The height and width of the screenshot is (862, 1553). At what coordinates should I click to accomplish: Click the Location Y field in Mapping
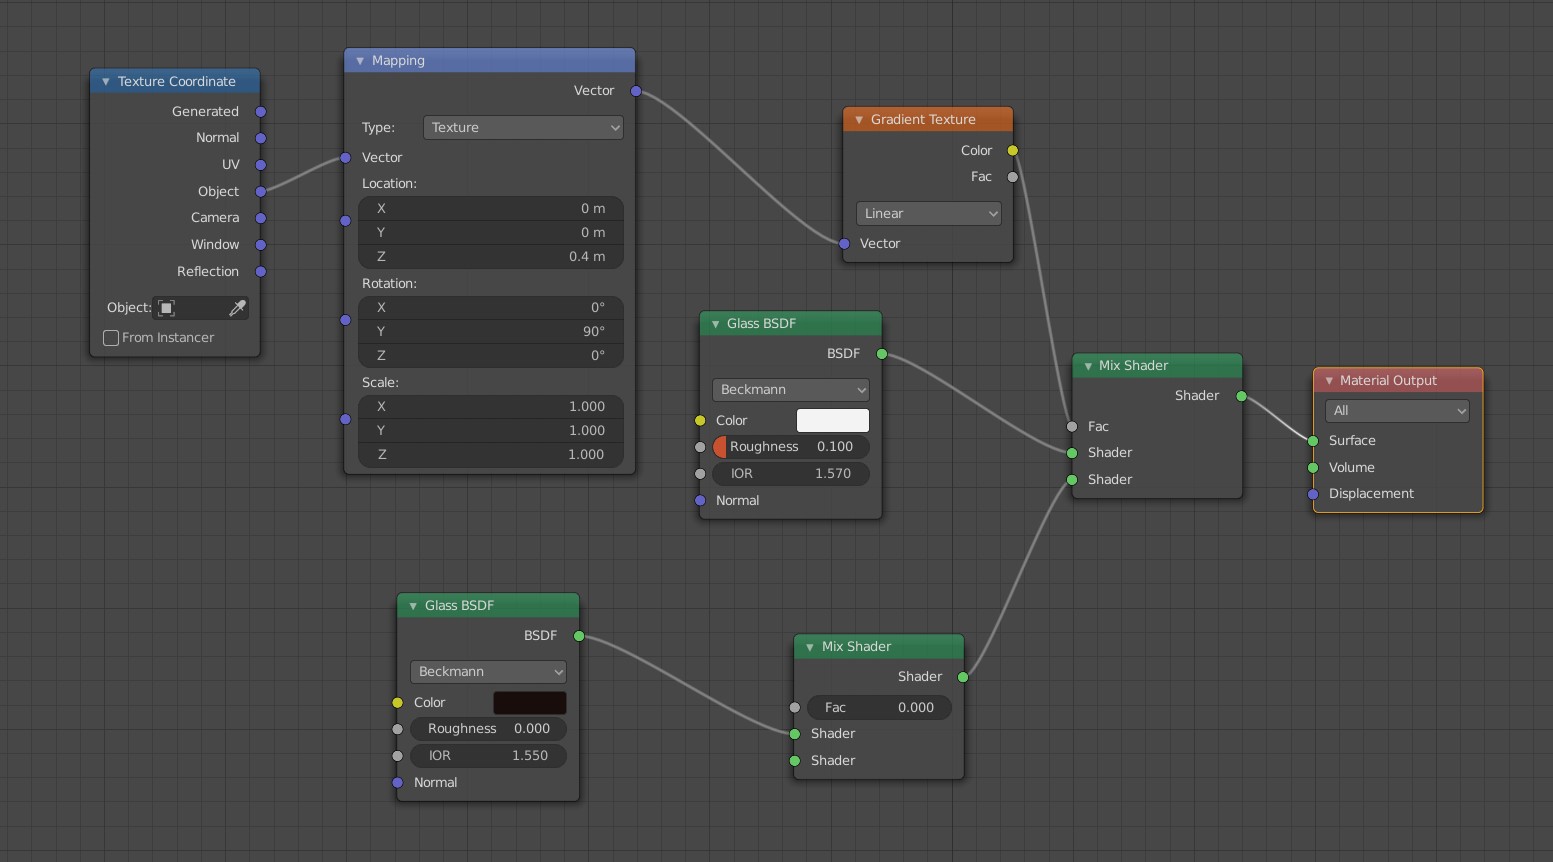[491, 233]
